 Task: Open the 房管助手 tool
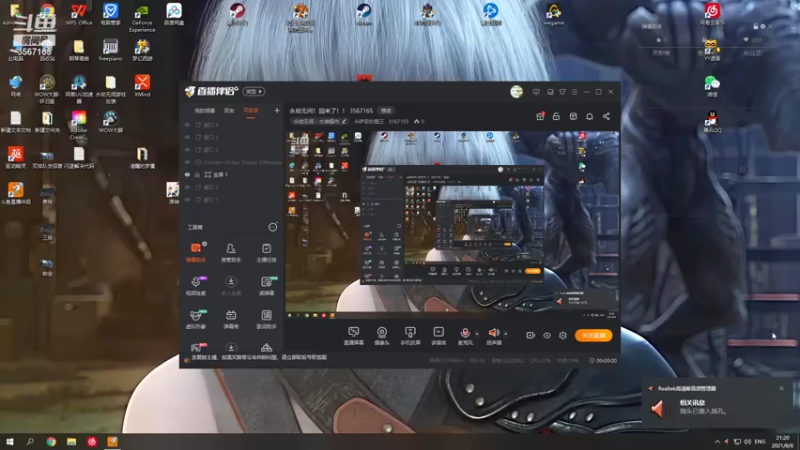pos(231,253)
